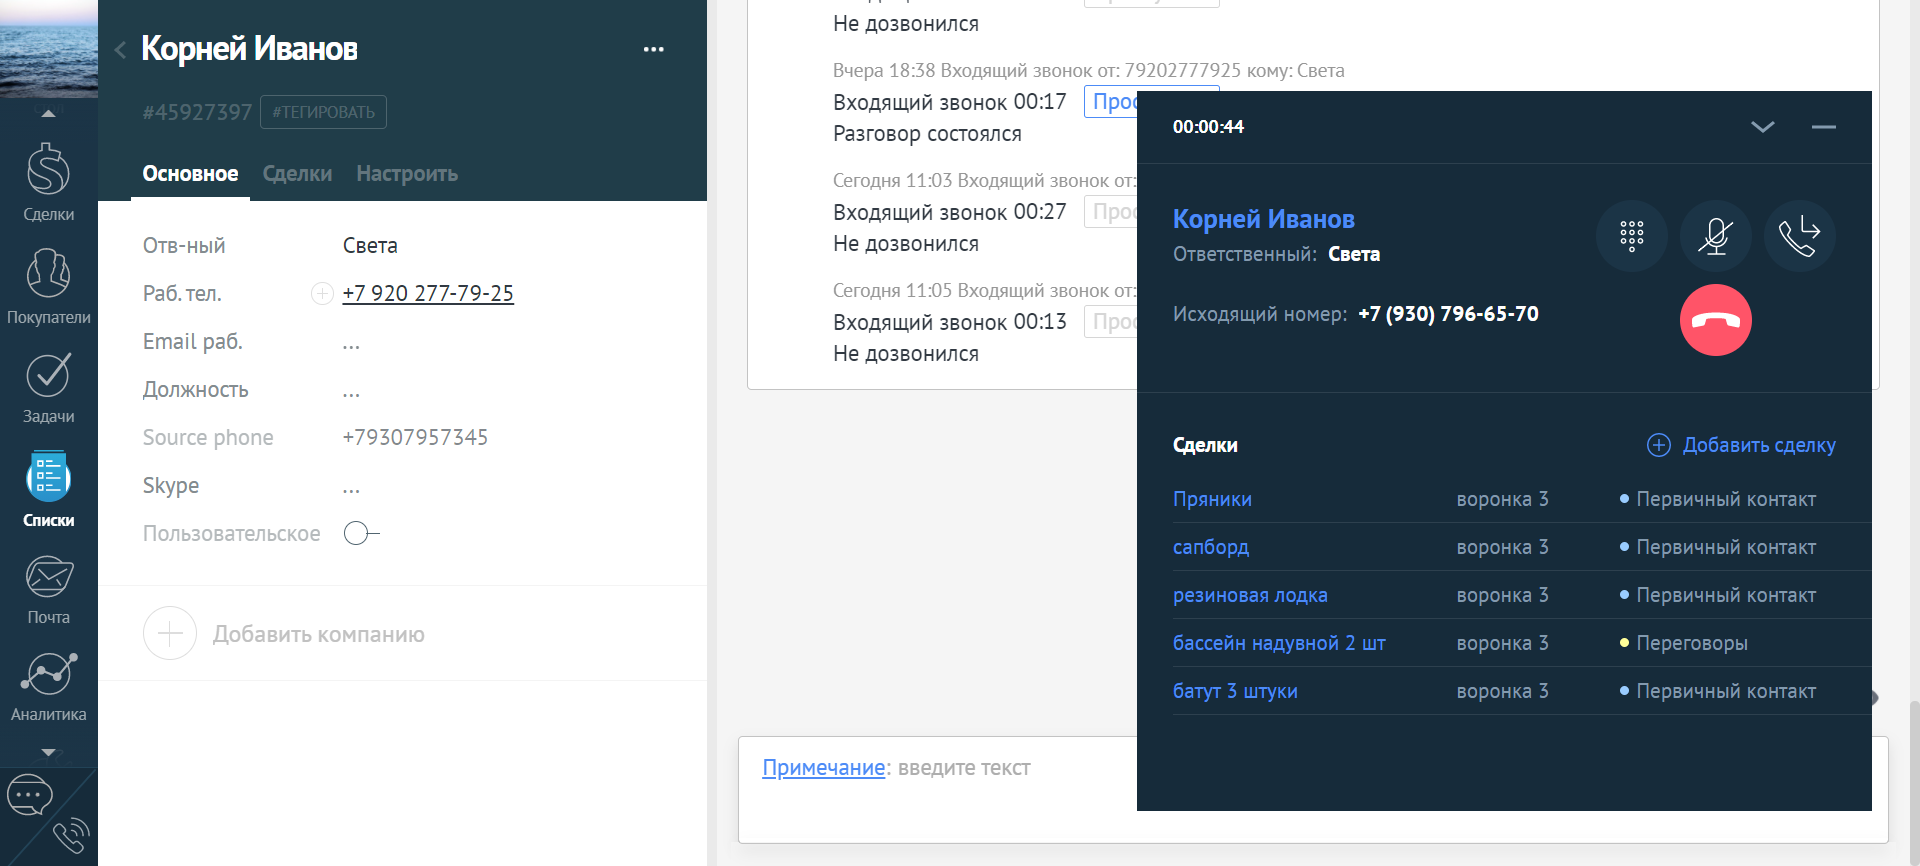Open the chat bubble icon at bottom left
This screenshot has height=866, width=1920.
[x=29, y=797]
